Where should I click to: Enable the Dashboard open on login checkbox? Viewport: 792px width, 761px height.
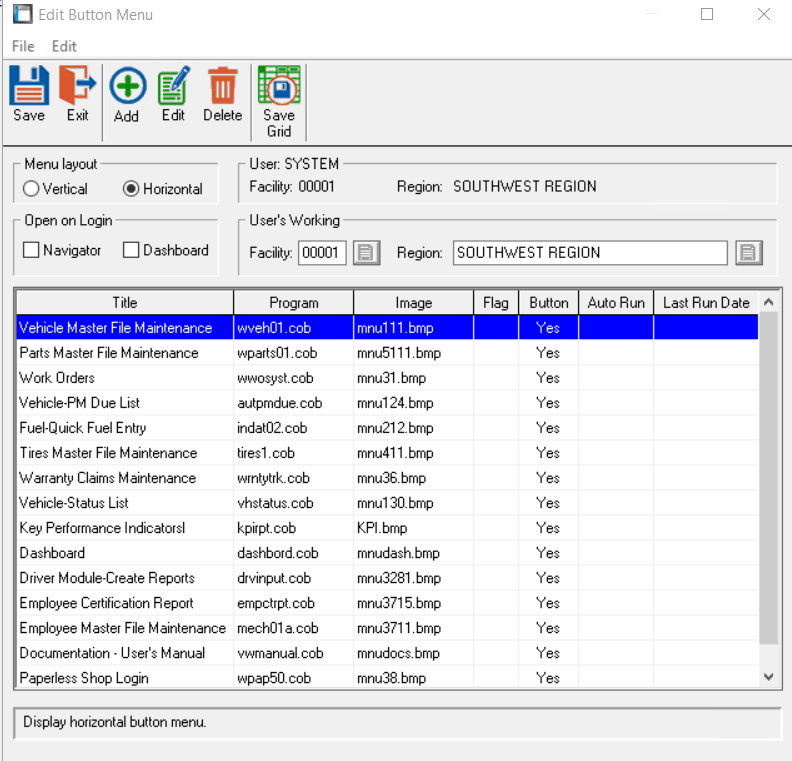131,251
